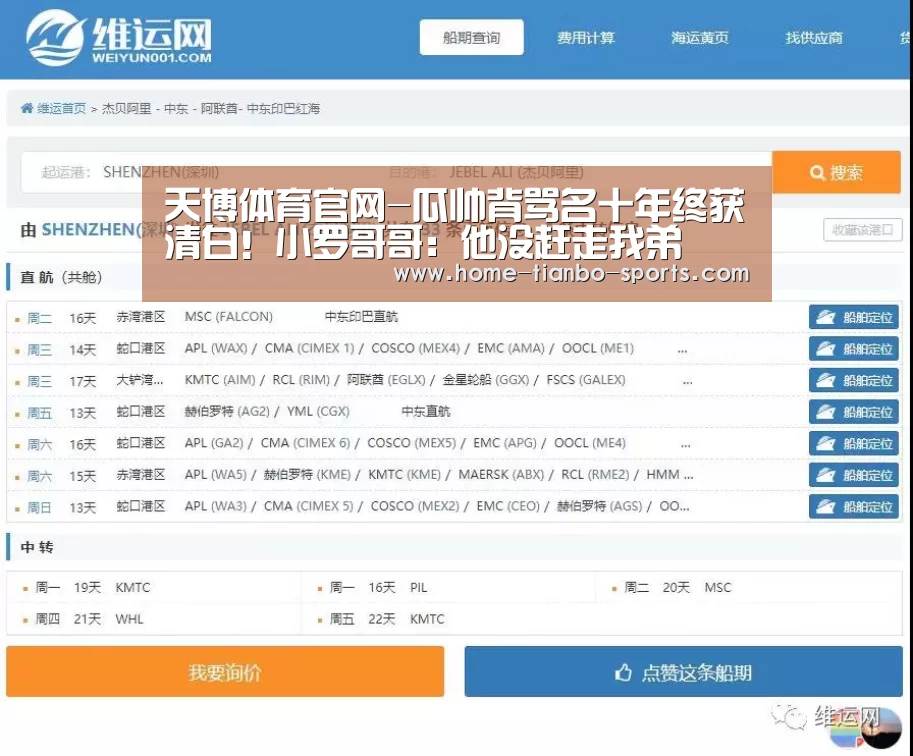This screenshot has height=756, width=913.
Task: Click the breadcrumb text 杰贝阿里 - 中东 - 阿联酋
Action: [170, 108]
